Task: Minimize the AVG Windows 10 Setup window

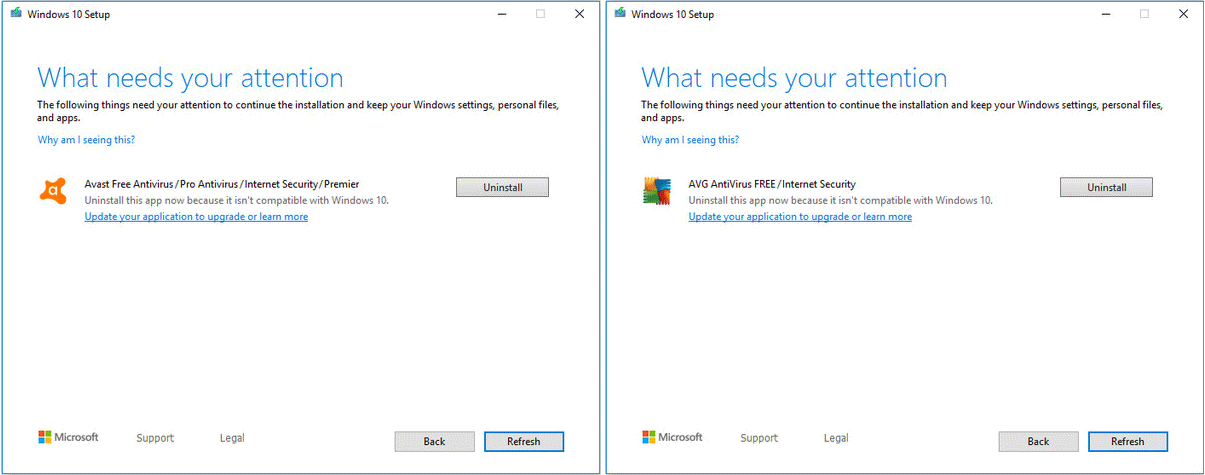Action: 1105,14
